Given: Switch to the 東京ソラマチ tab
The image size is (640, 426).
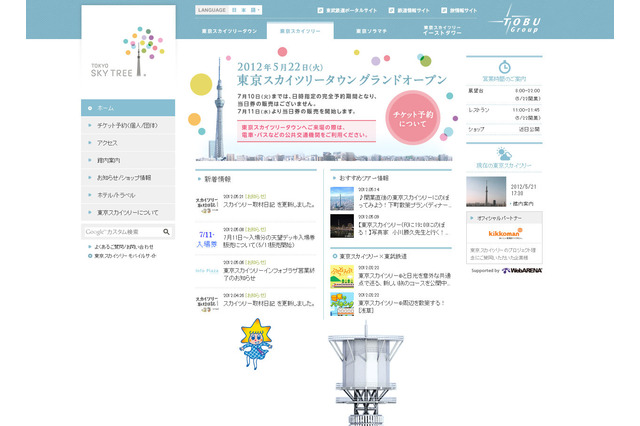Looking at the screenshot, I should tap(371, 31).
